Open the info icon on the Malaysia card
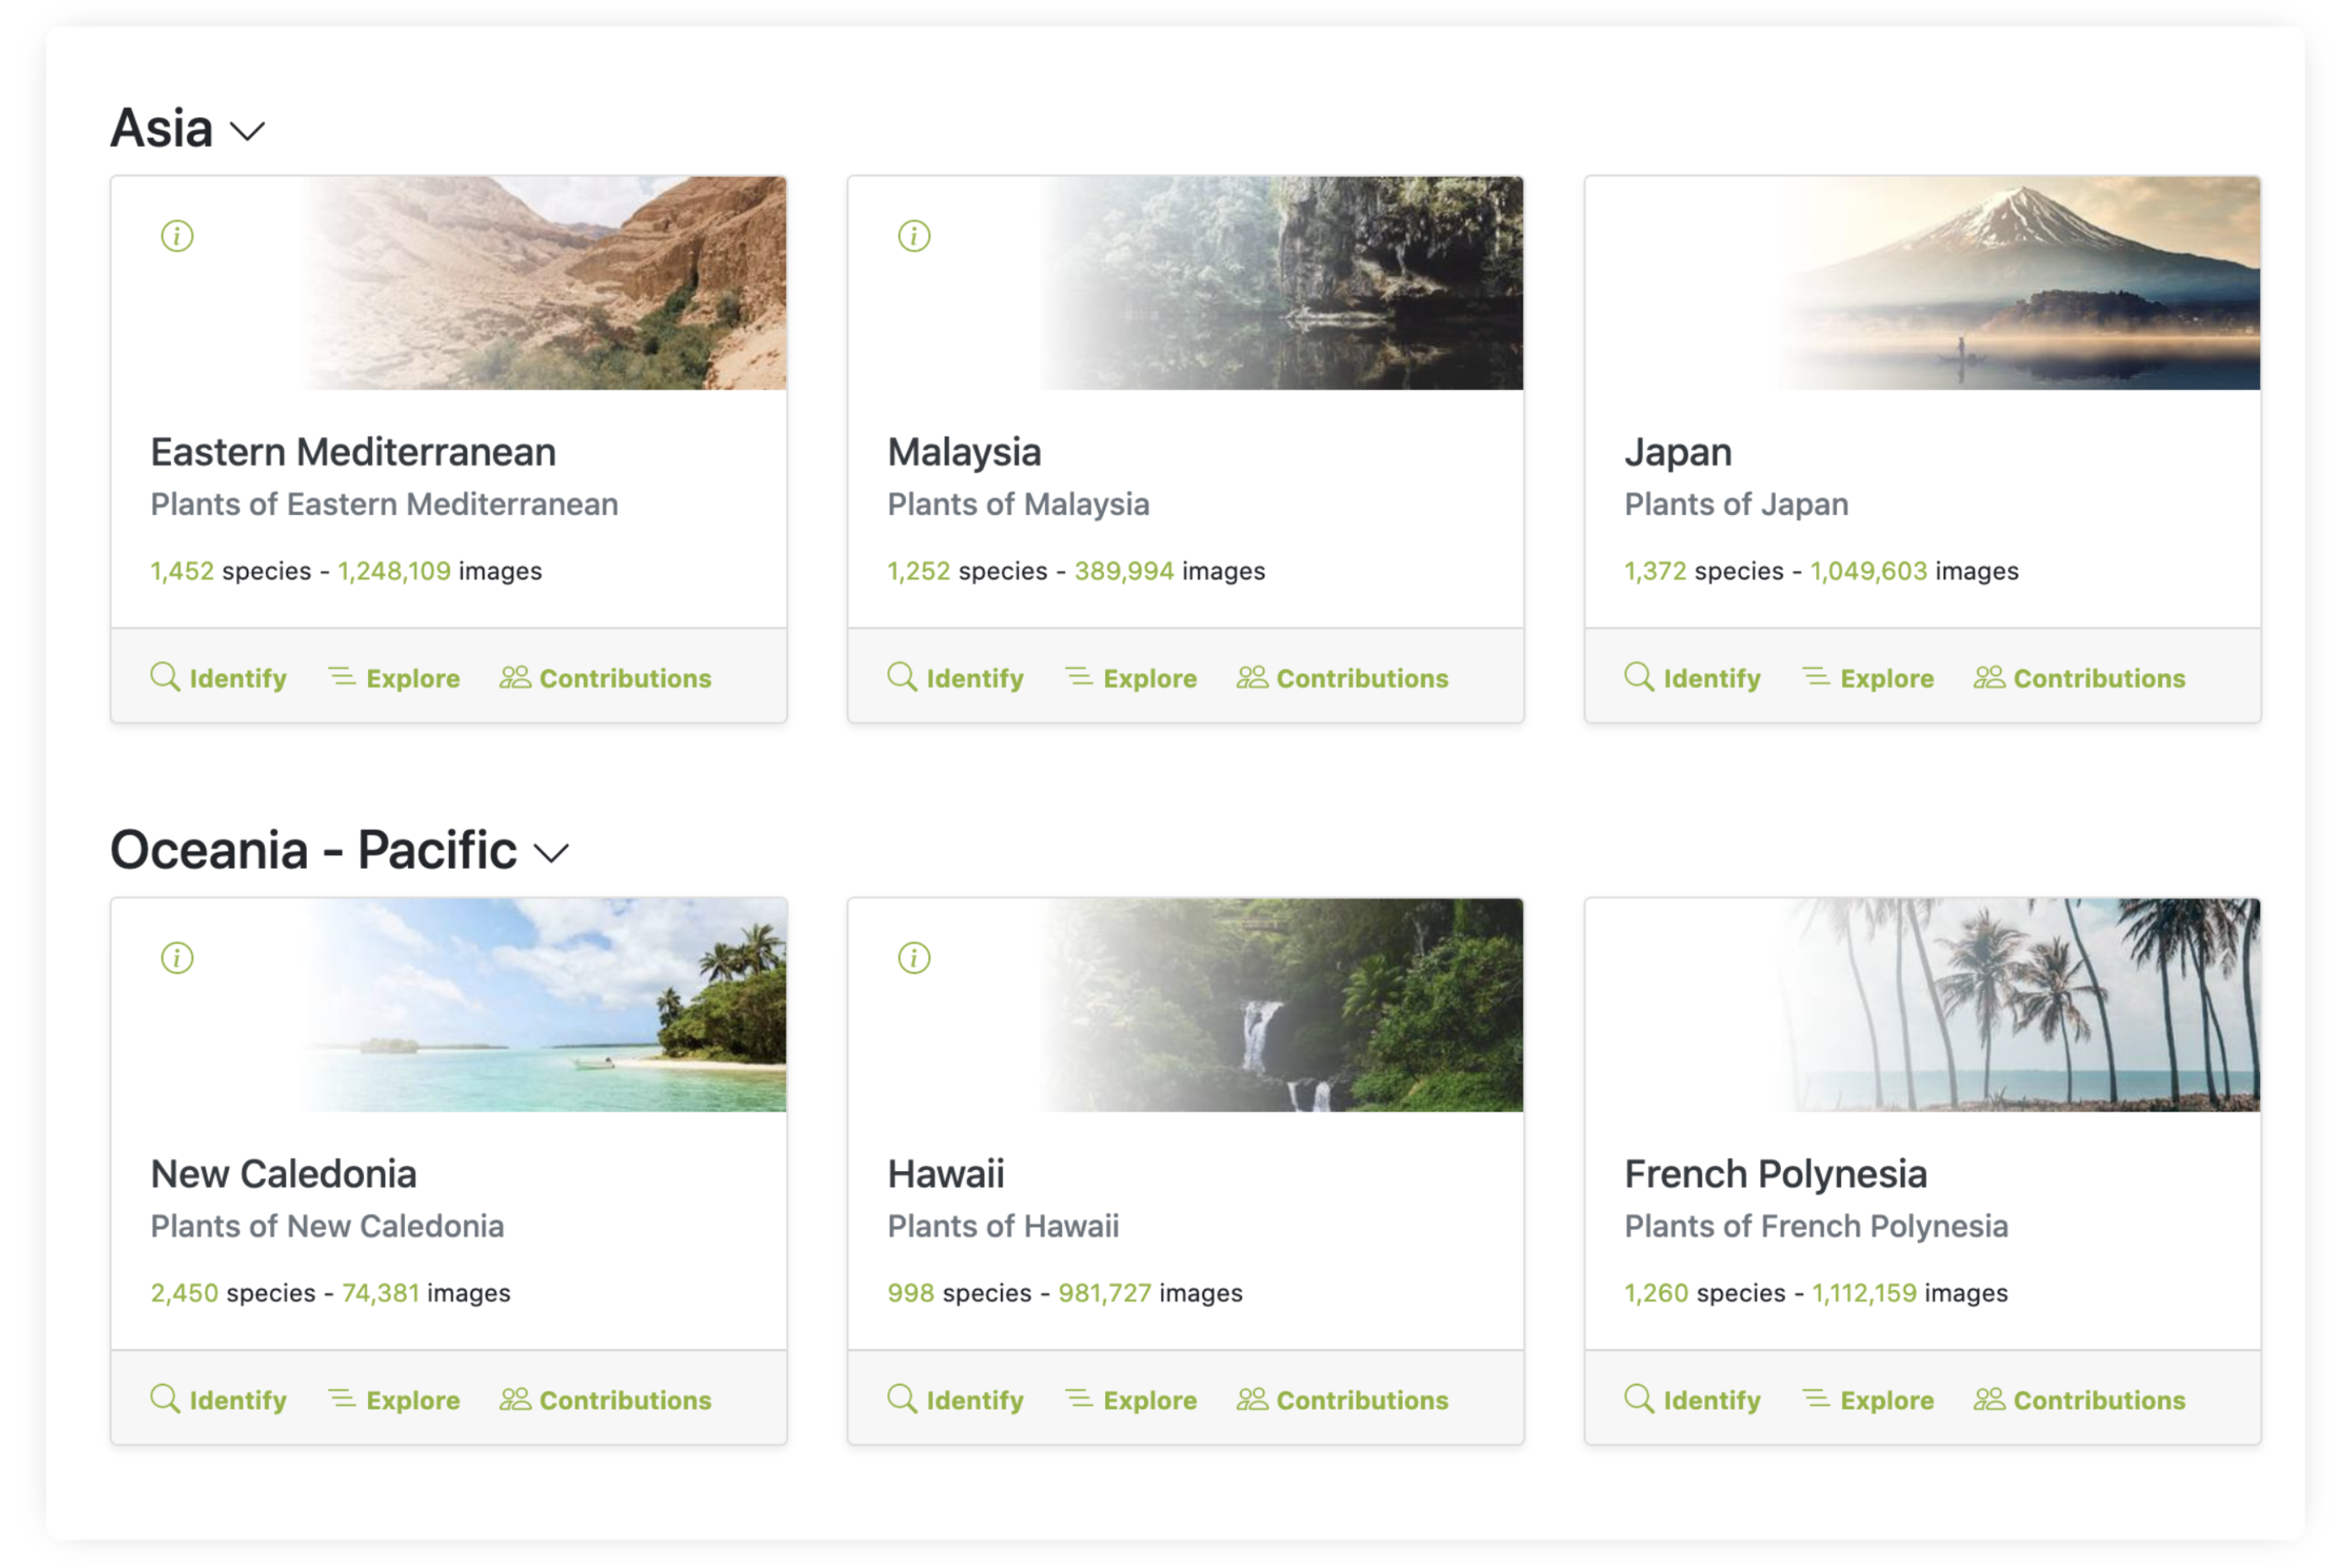 914,237
